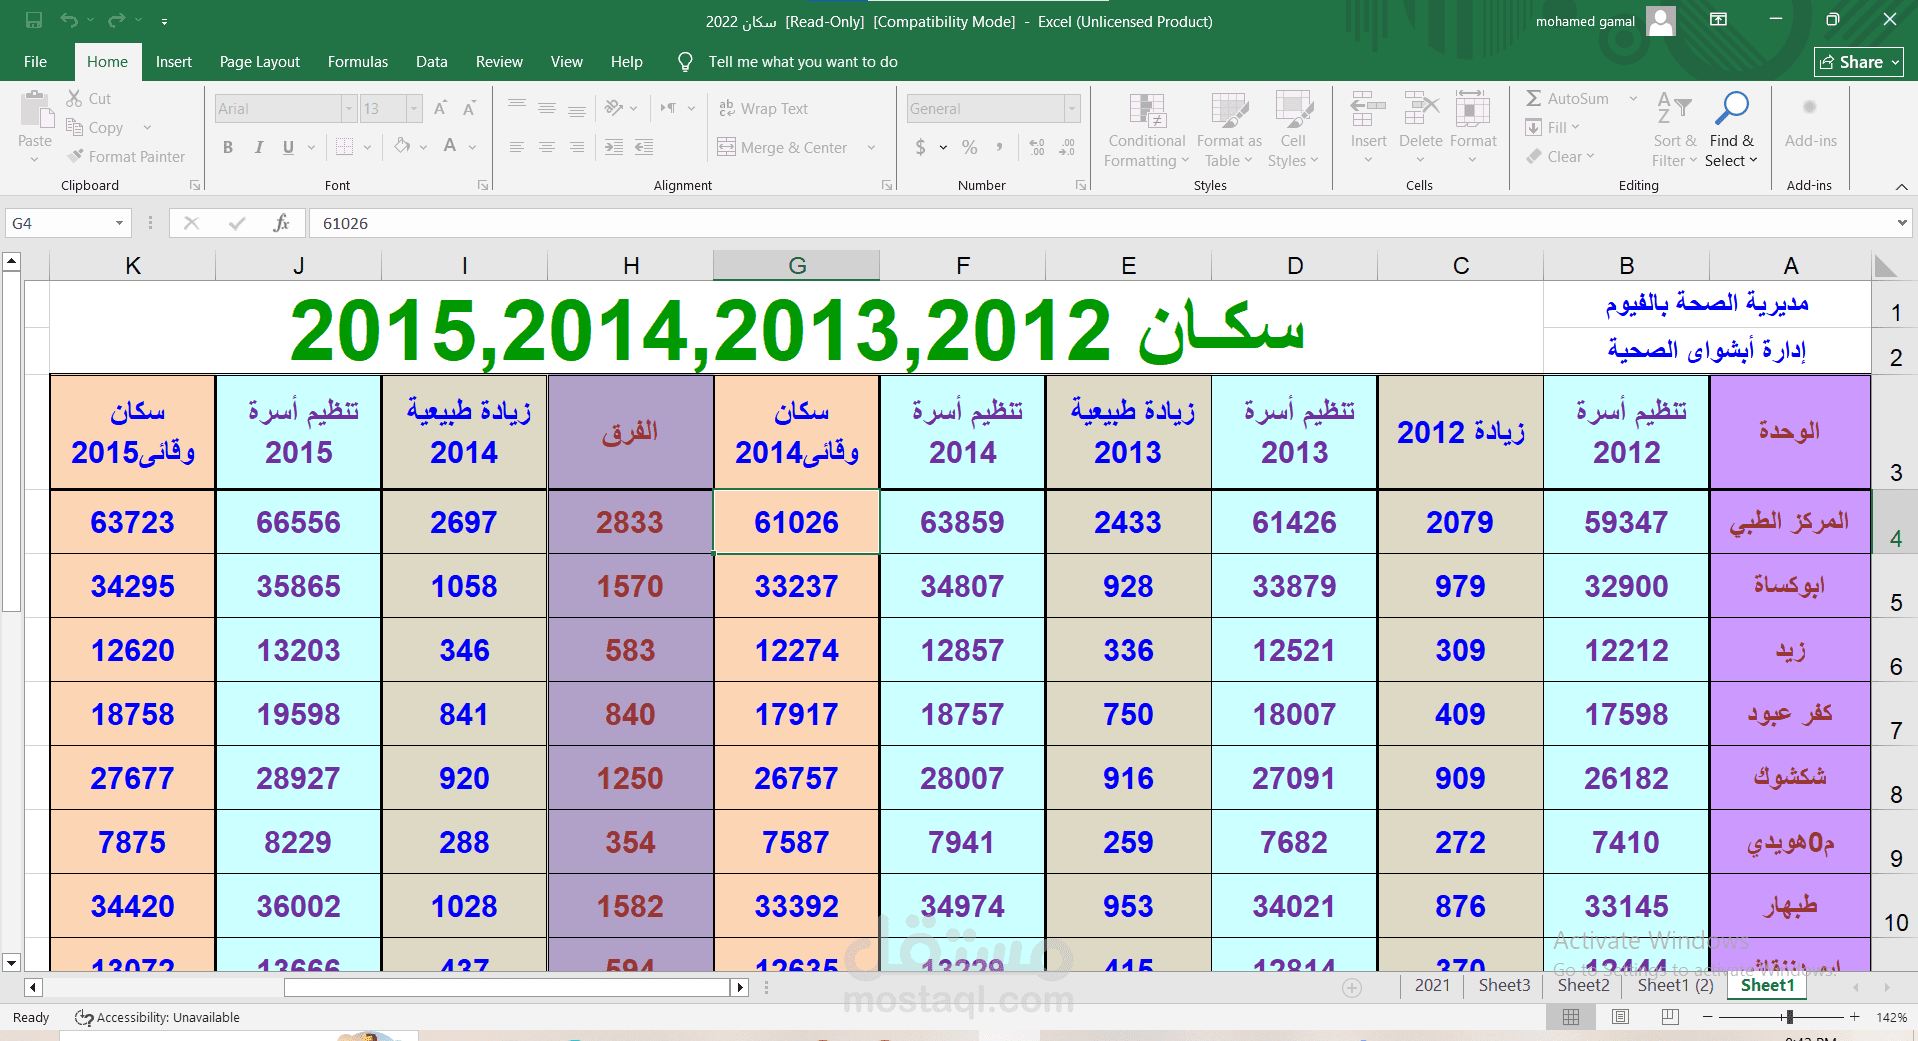
Task: Click the Sort & Filter button
Action: [1675, 130]
